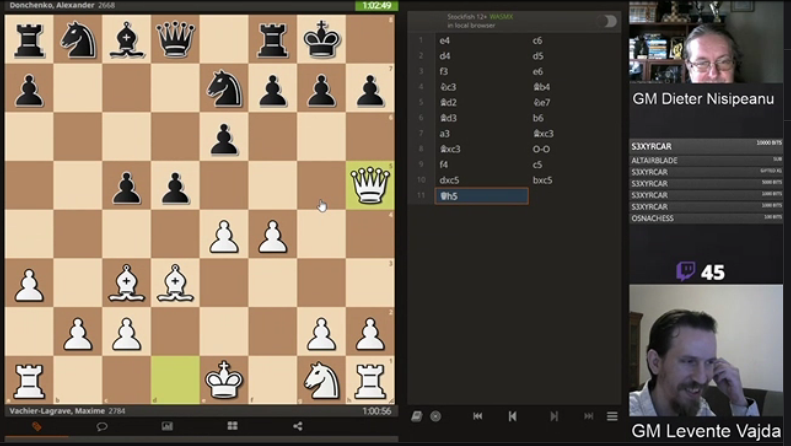Click the white bishop on d3
Screen dimensions: 791x446
click(x=175, y=283)
